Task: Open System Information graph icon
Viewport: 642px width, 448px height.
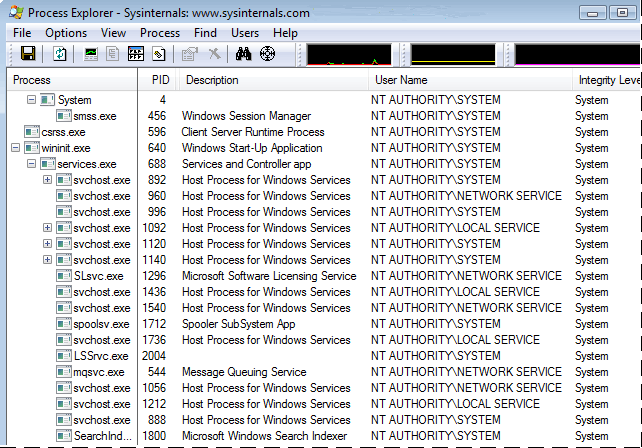Action: (x=91, y=53)
